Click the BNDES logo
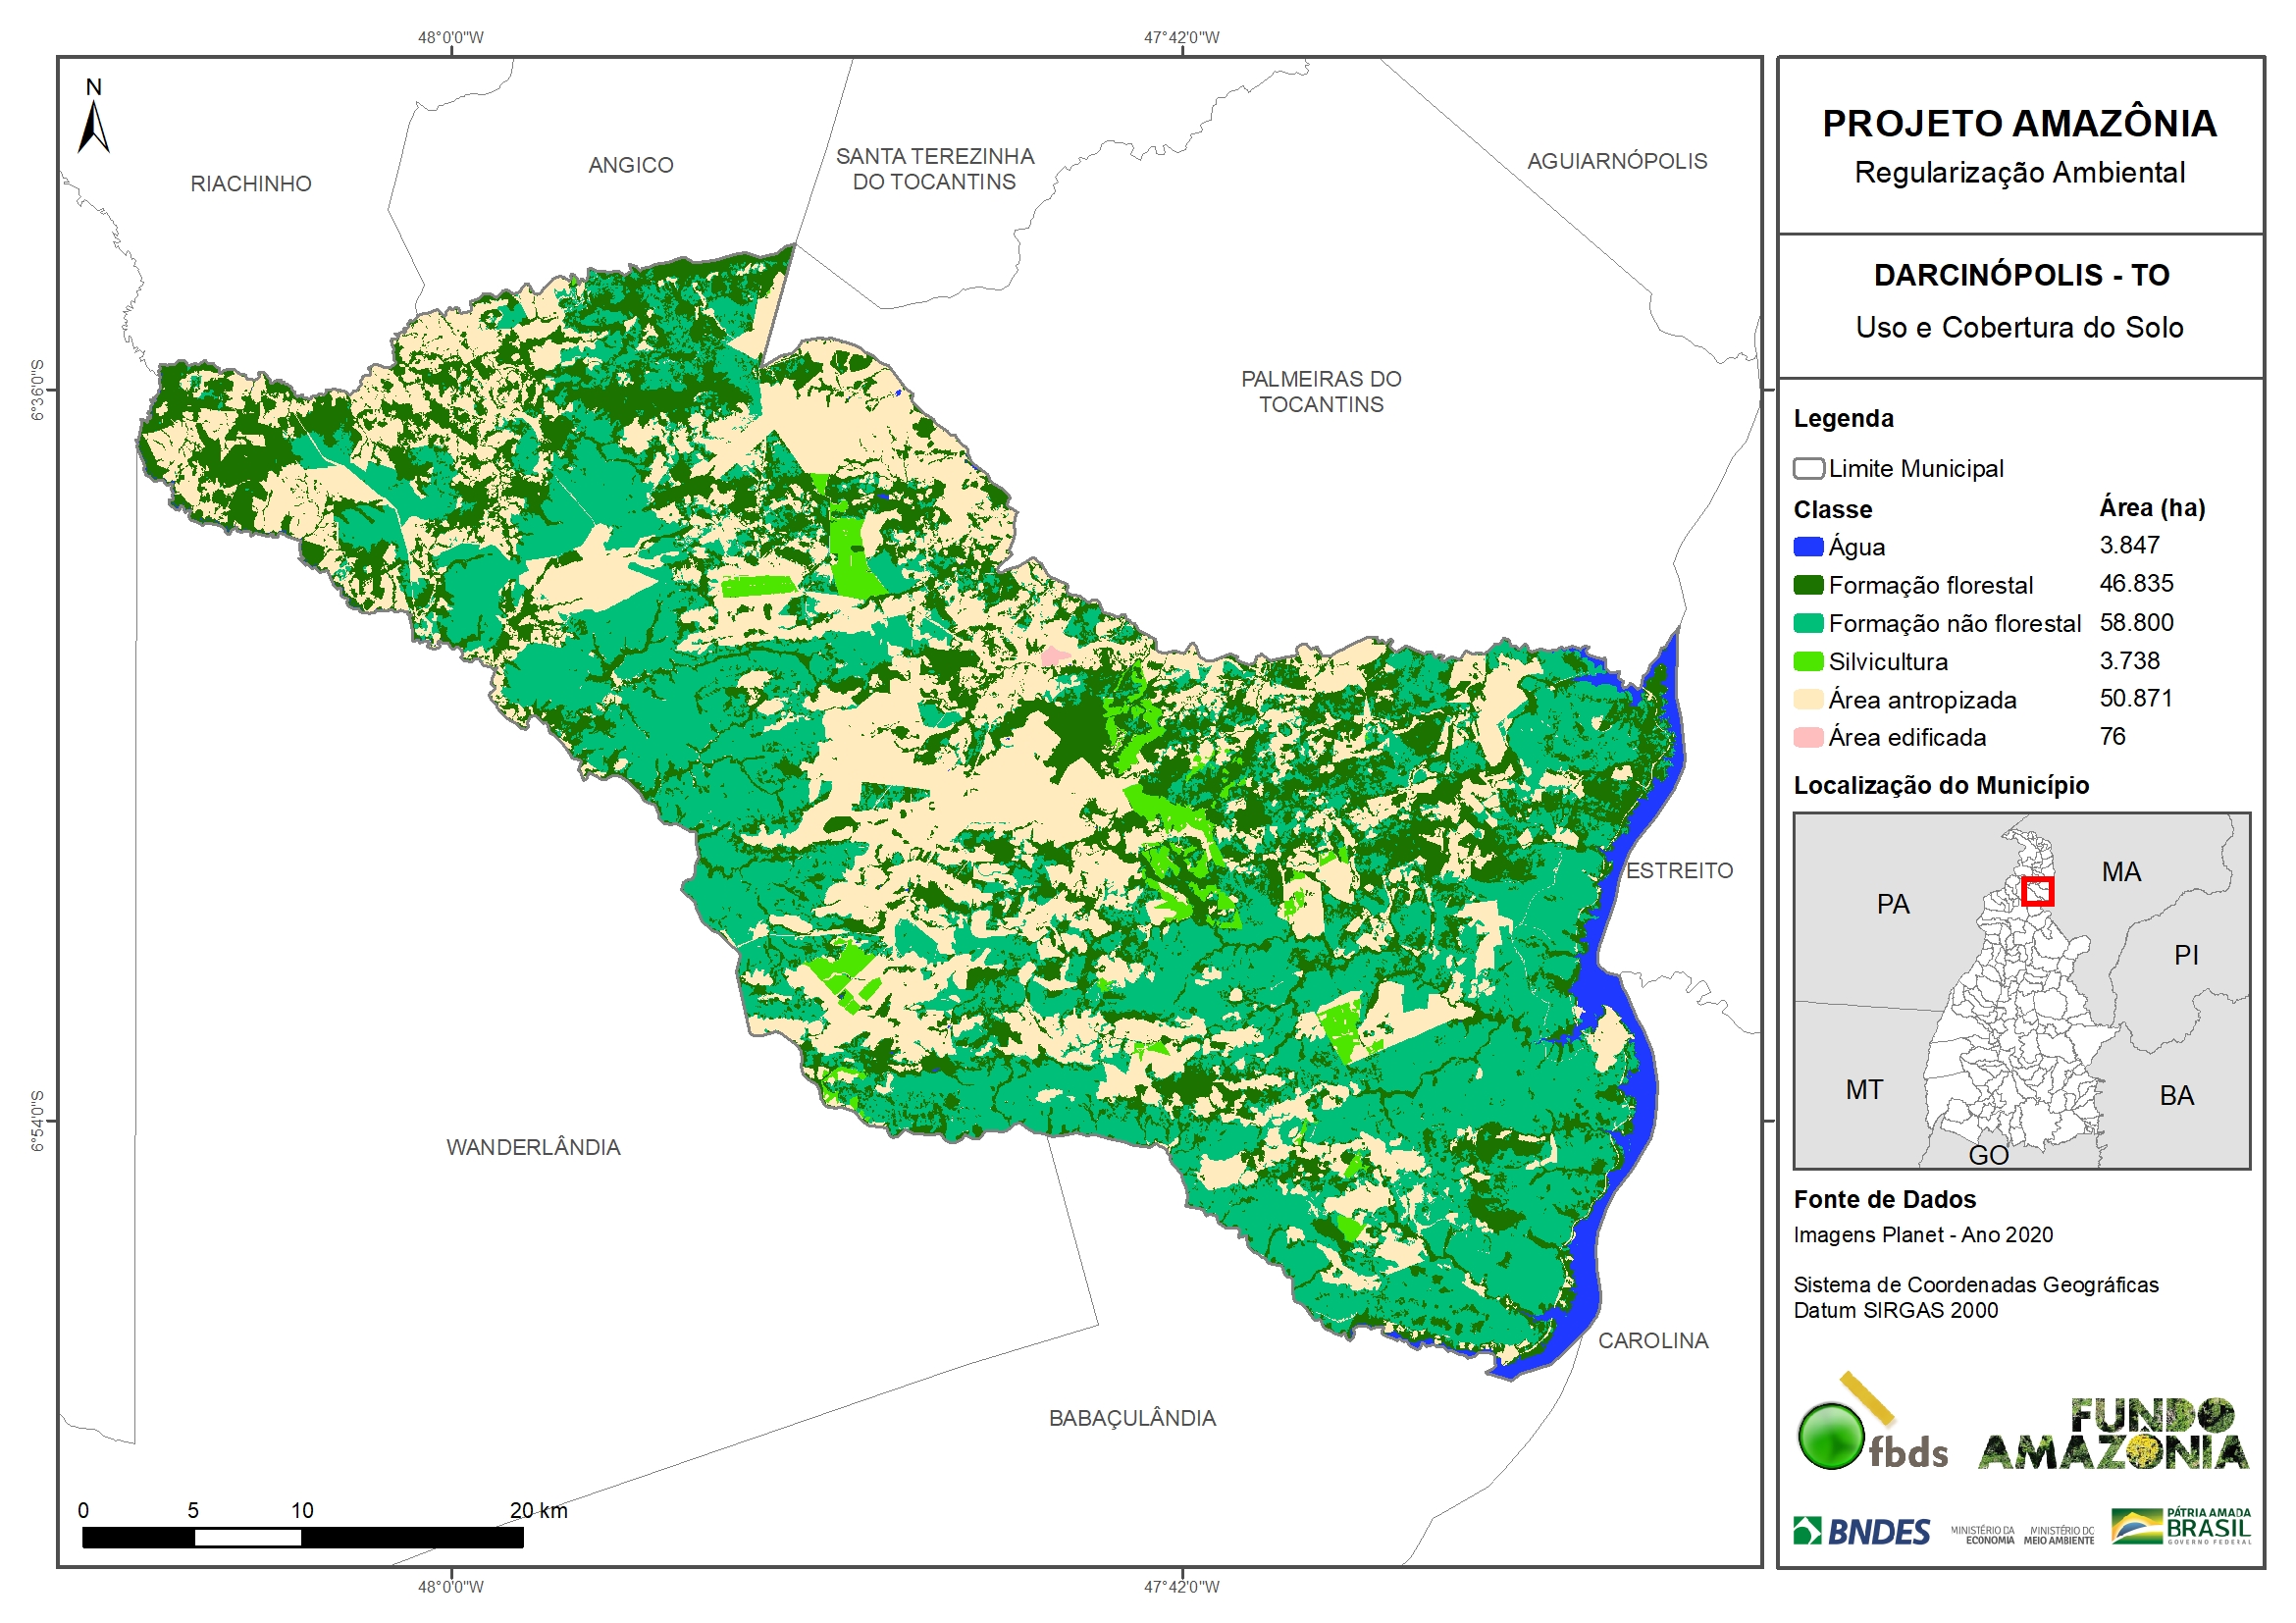The height and width of the screenshot is (1623, 2296). (x=1861, y=1532)
